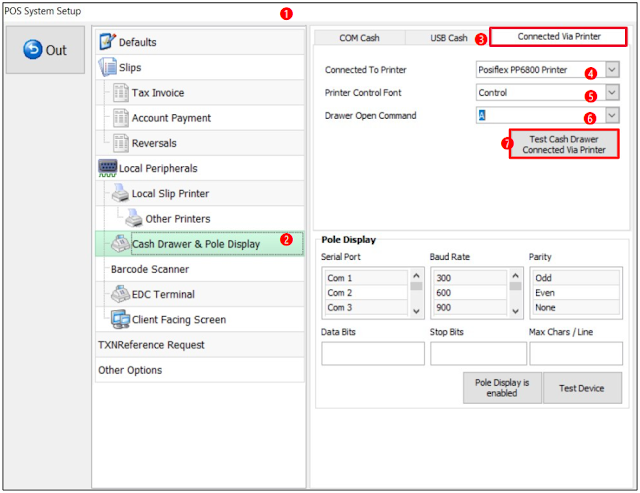The width and height of the screenshot is (640, 493).
Task: Click the Stop Bits input box
Action: click(478, 353)
